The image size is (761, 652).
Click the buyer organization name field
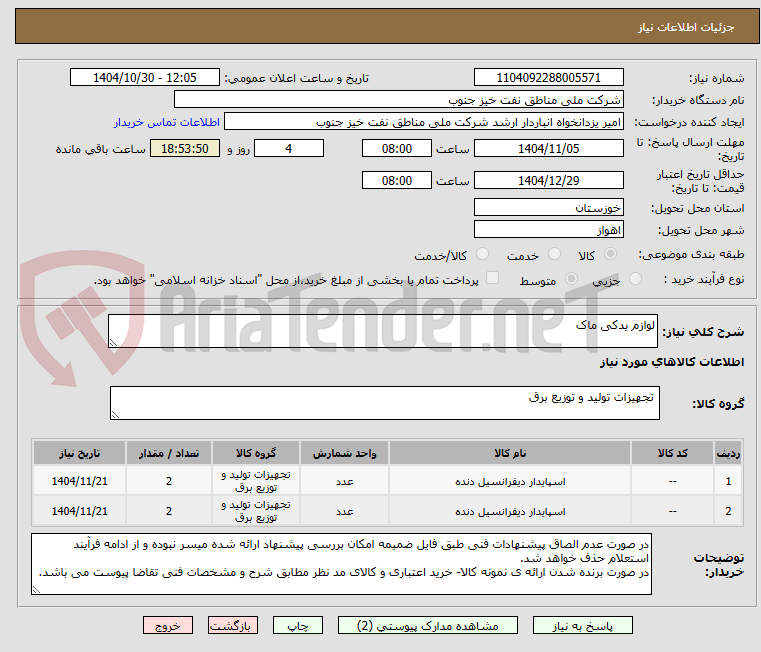pos(398,100)
